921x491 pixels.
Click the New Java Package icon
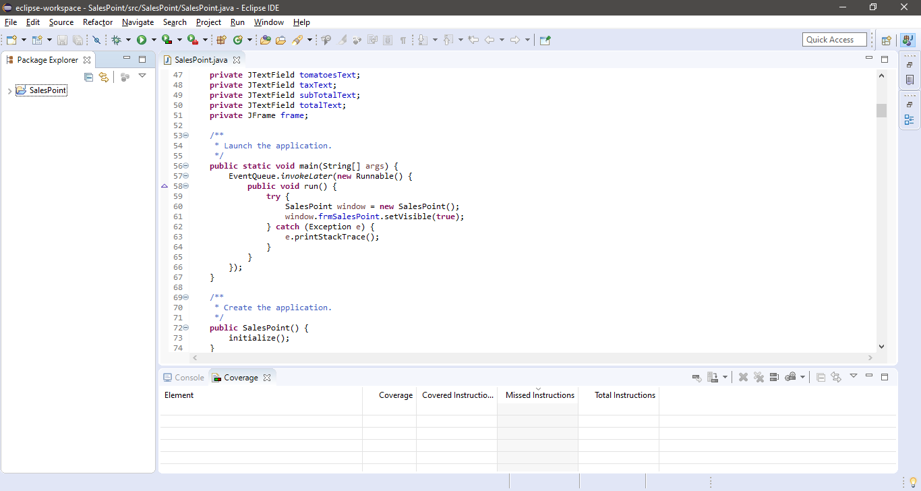click(221, 40)
